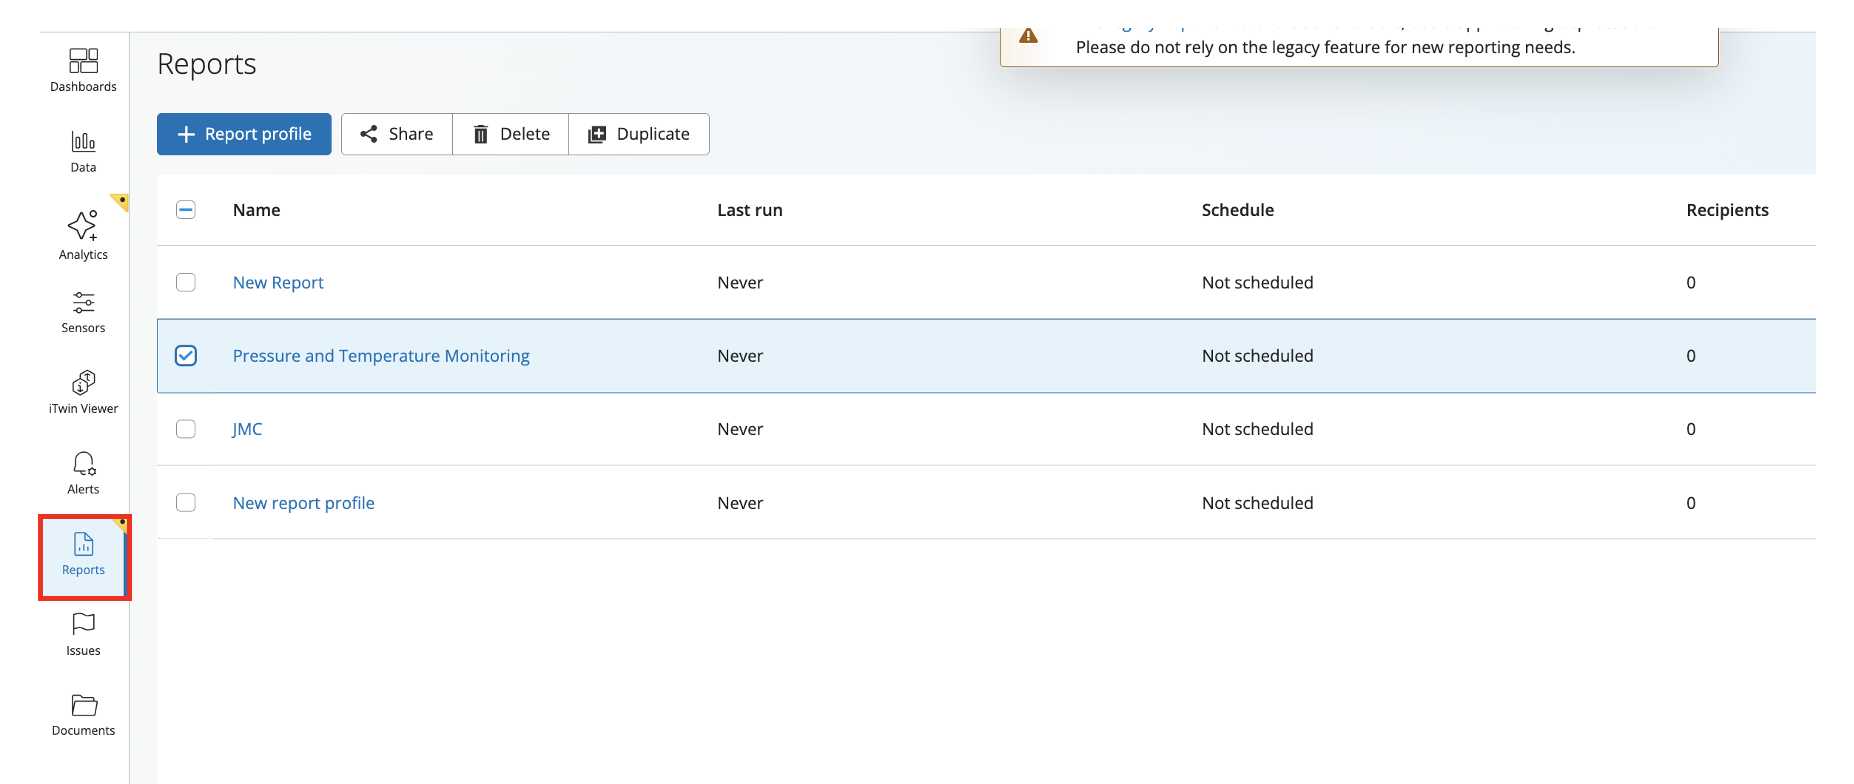
Task: Launch the iTwin Viewer icon
Action: (x=83, y=383)
